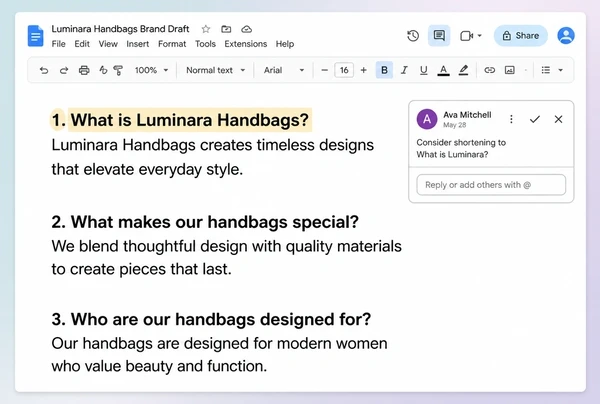The width and height of the screenshot is (600, 404).
Task: Click the text who value beauty and function.
Action: click(159, 366)
